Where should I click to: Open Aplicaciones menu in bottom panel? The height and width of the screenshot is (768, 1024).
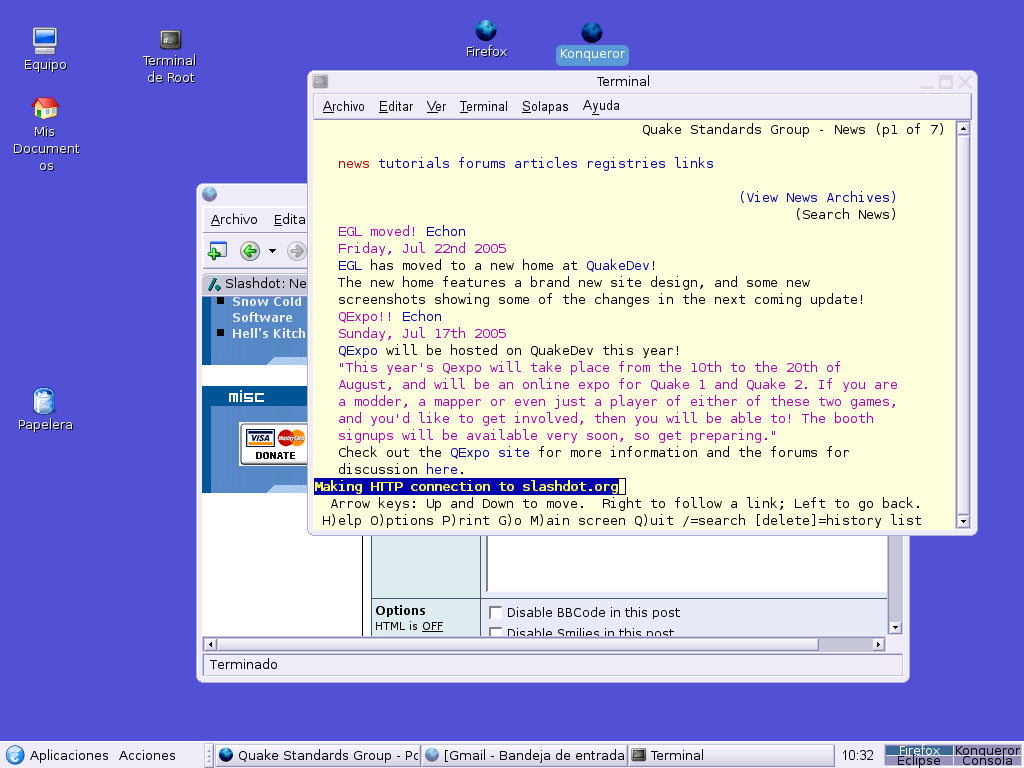pyautogui.click(x=69, y=756)
